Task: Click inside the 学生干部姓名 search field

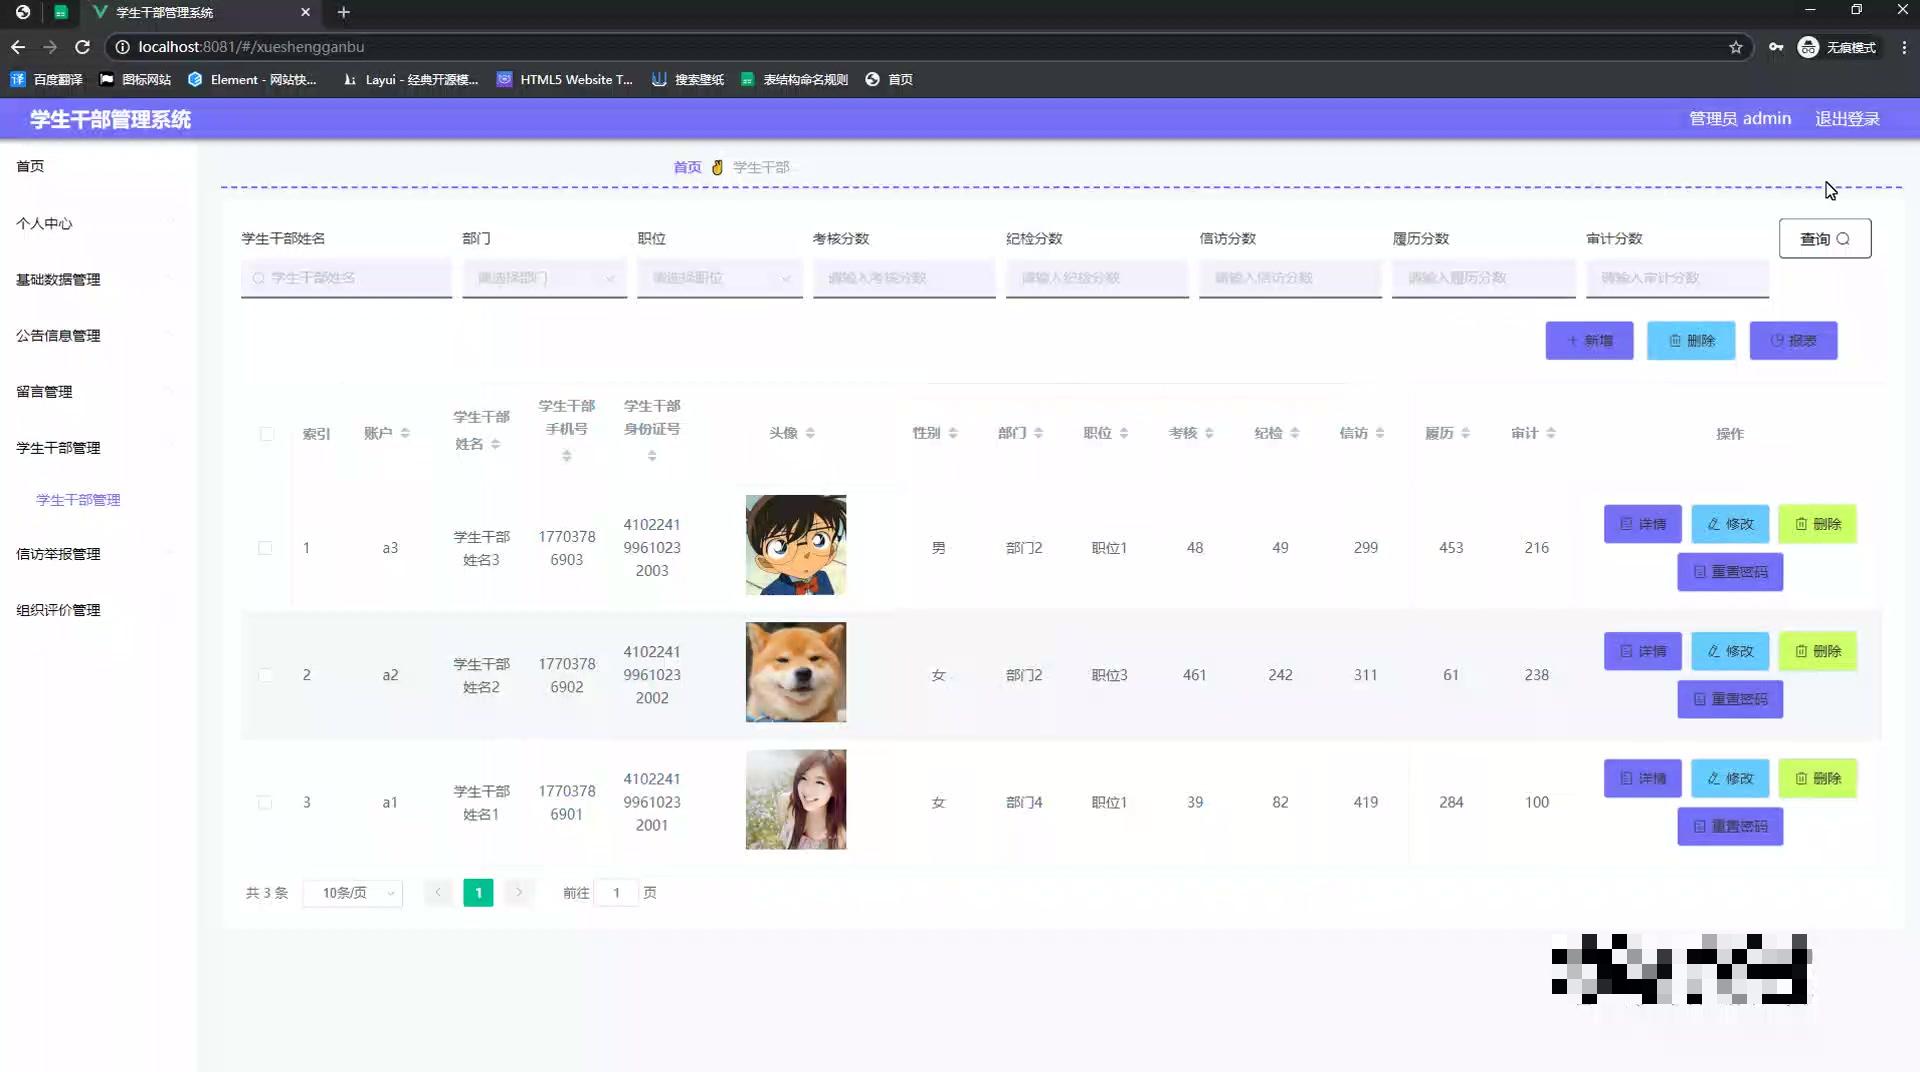Action: tap(346, 278)
